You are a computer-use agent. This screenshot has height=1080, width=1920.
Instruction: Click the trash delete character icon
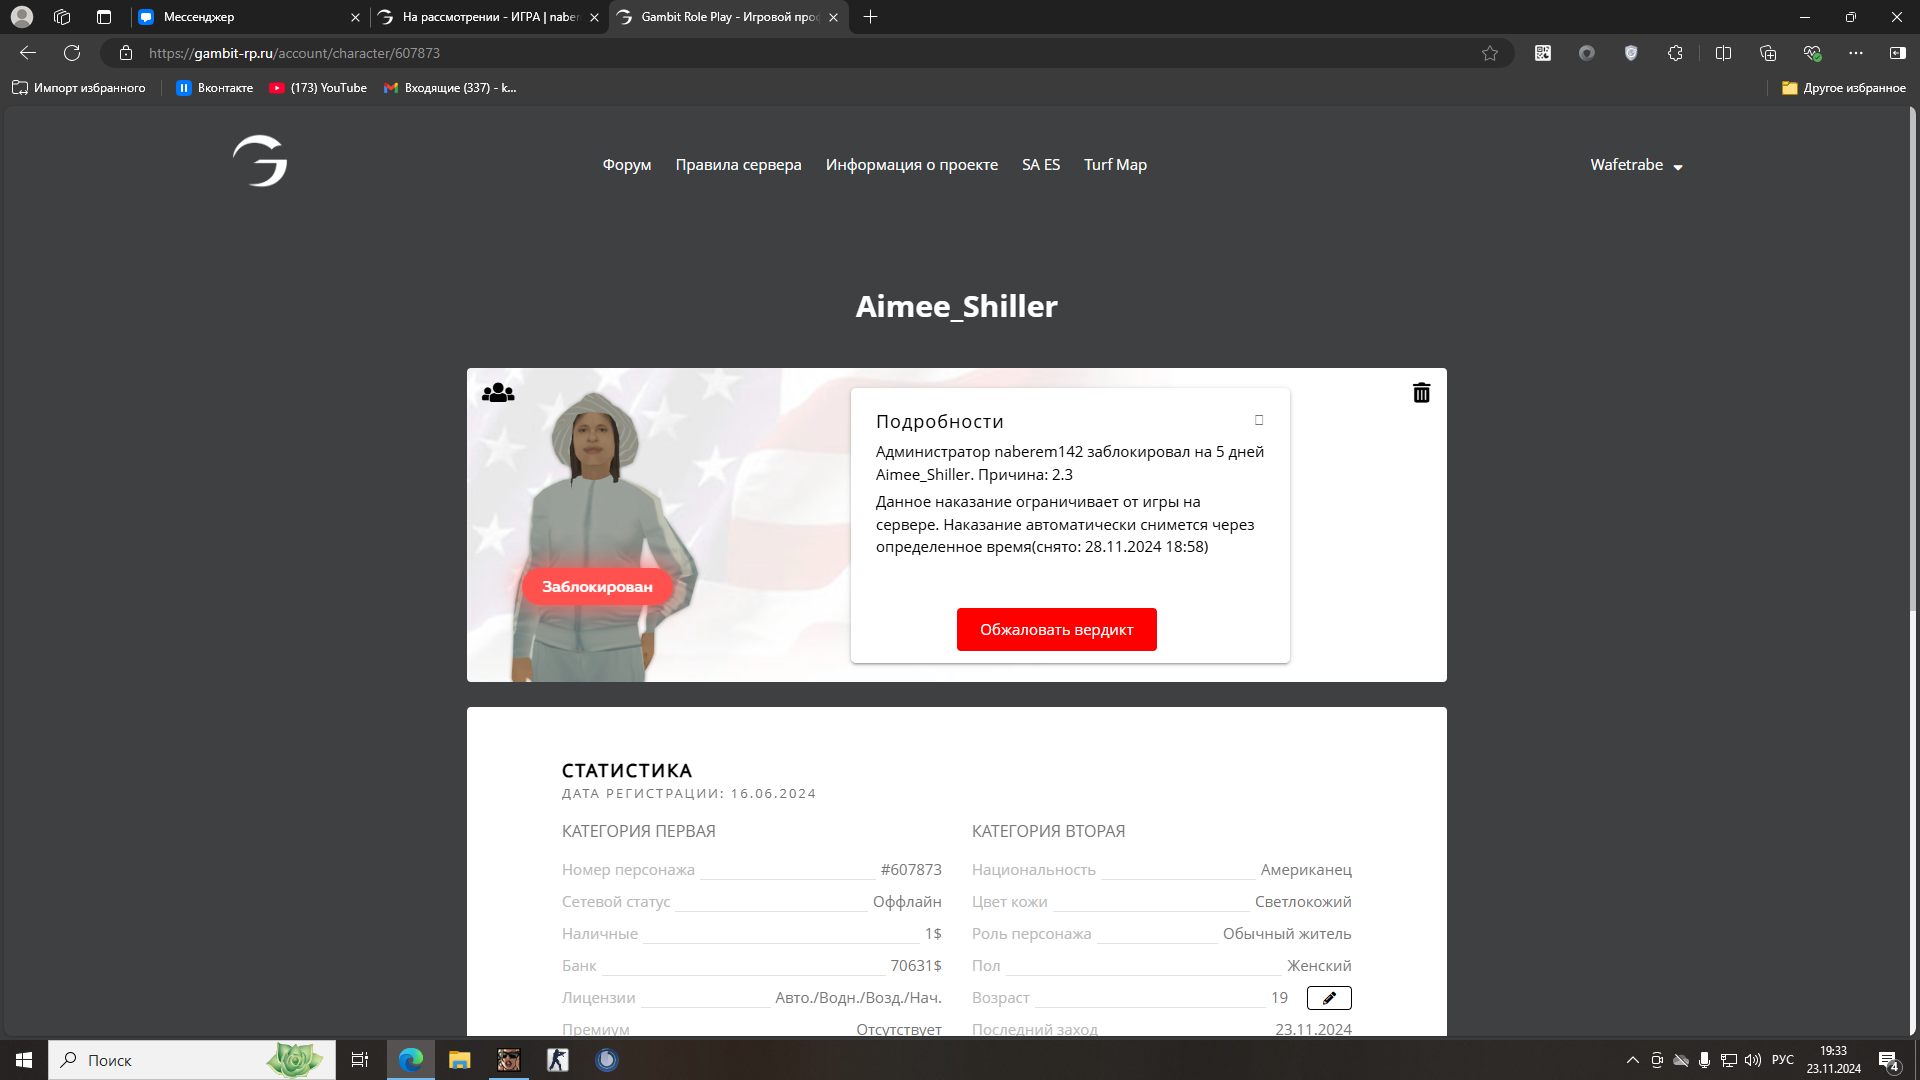point(1421,393)
